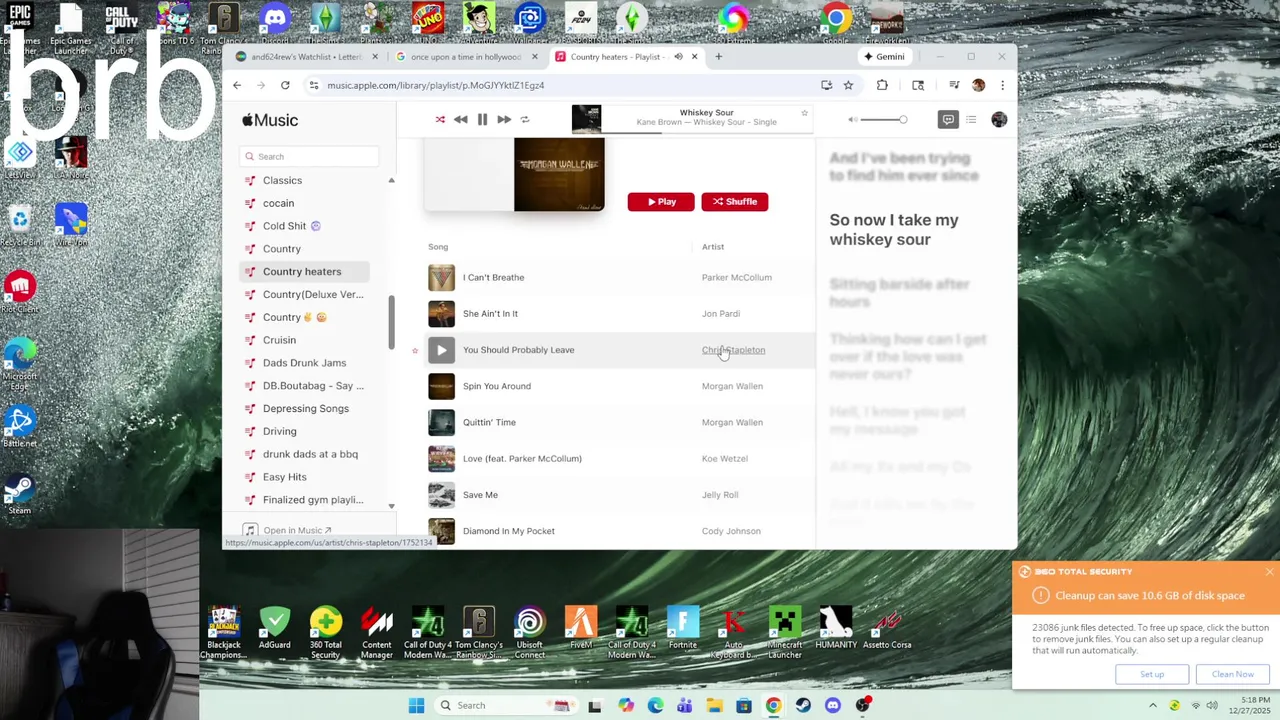Click the red Shuffle button
The height and width of the screenshot is (720, 1280).
[734, 202]
